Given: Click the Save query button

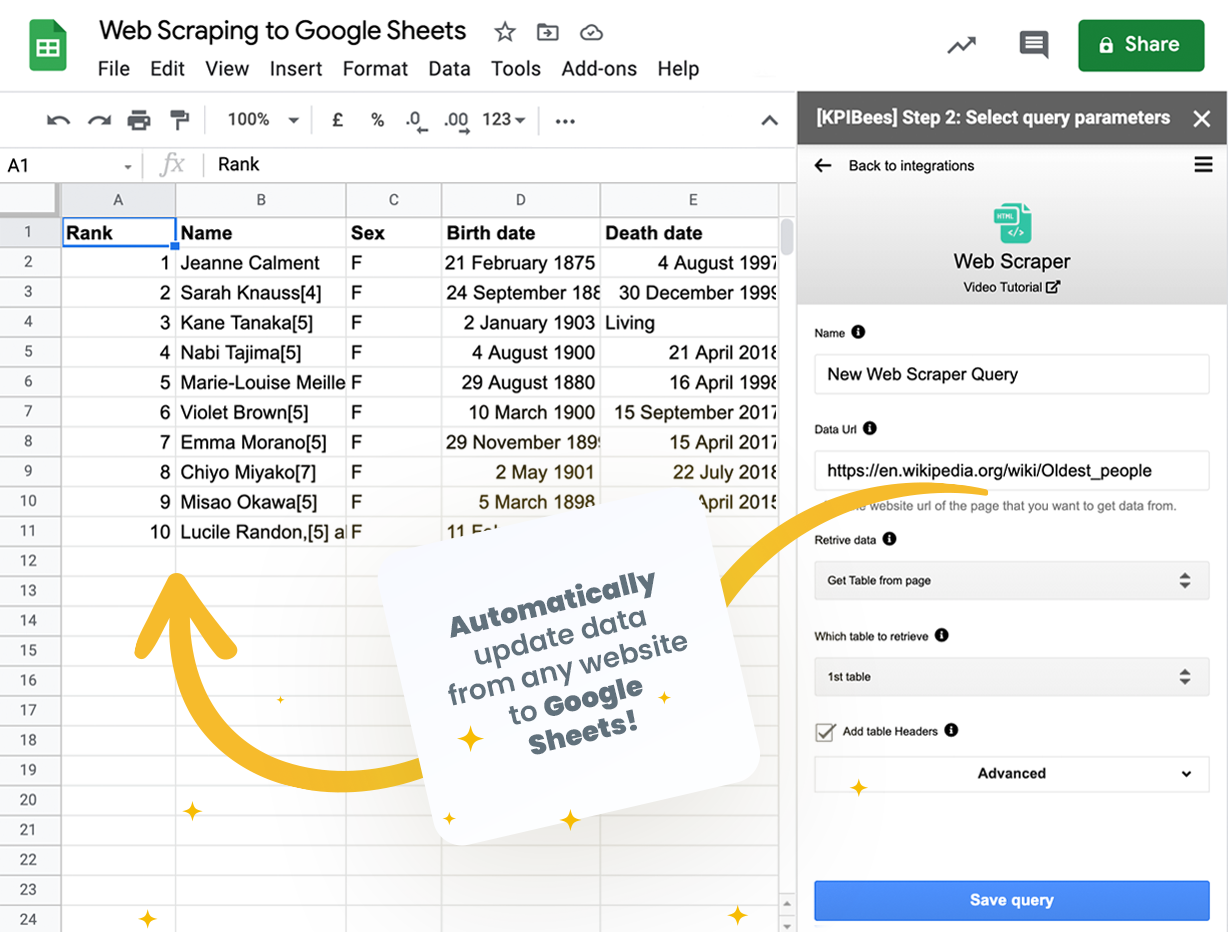Looking at the screenshot, I should [1012, 900].
